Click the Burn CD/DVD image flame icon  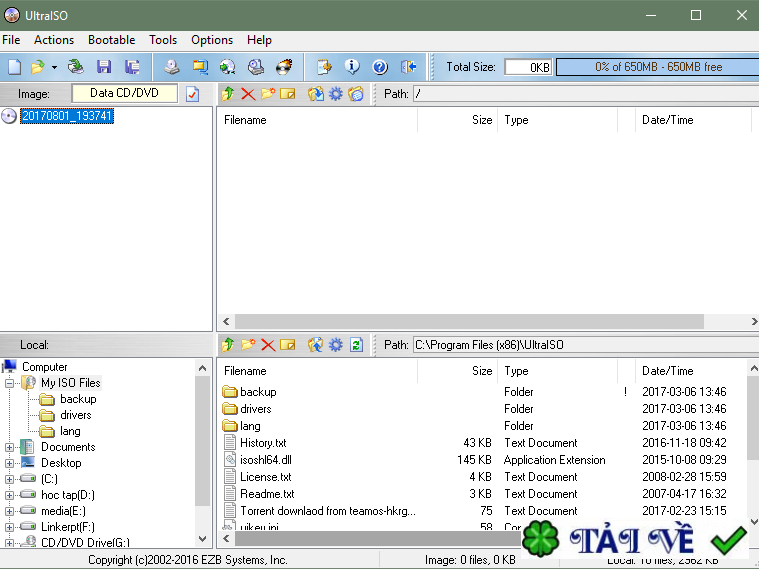(x=284, y=67)
